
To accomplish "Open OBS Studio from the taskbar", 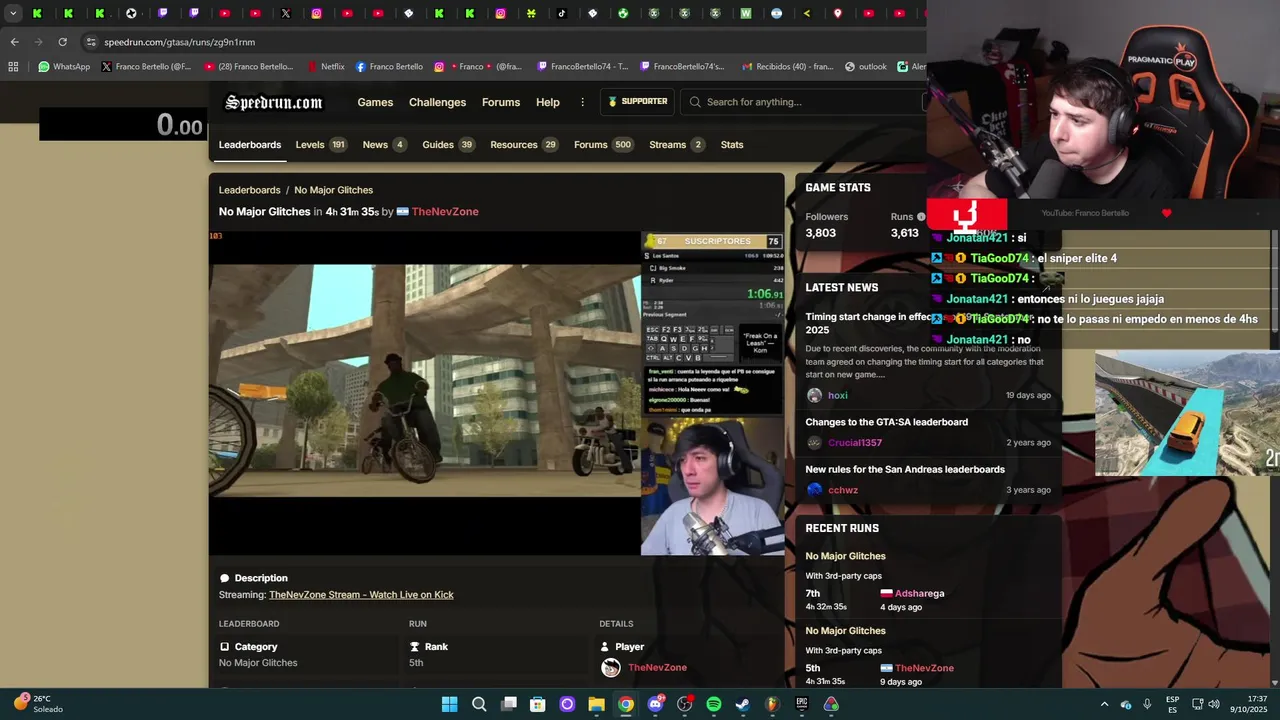I will point(684,704).
